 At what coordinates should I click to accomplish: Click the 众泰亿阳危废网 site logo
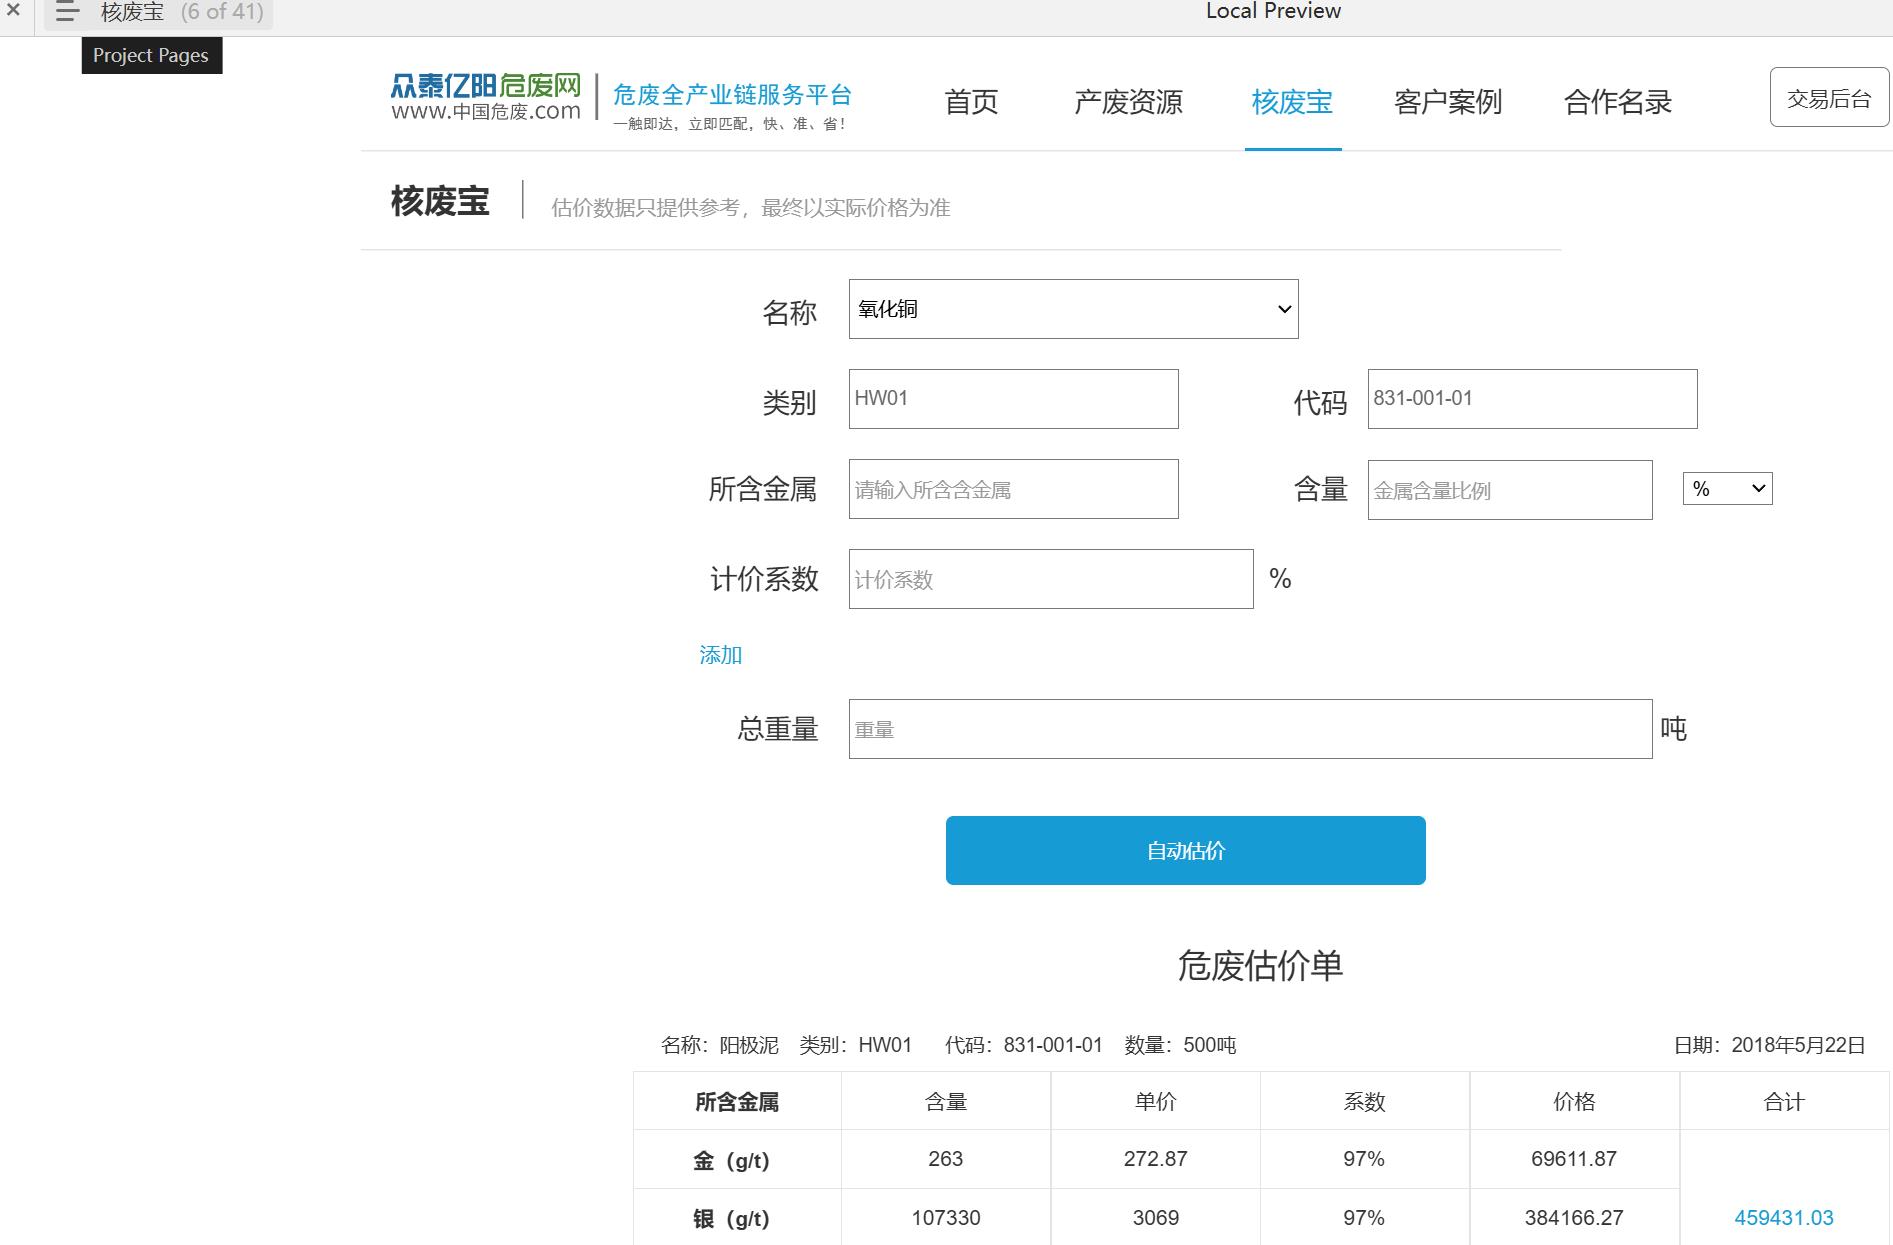point(486,97)
